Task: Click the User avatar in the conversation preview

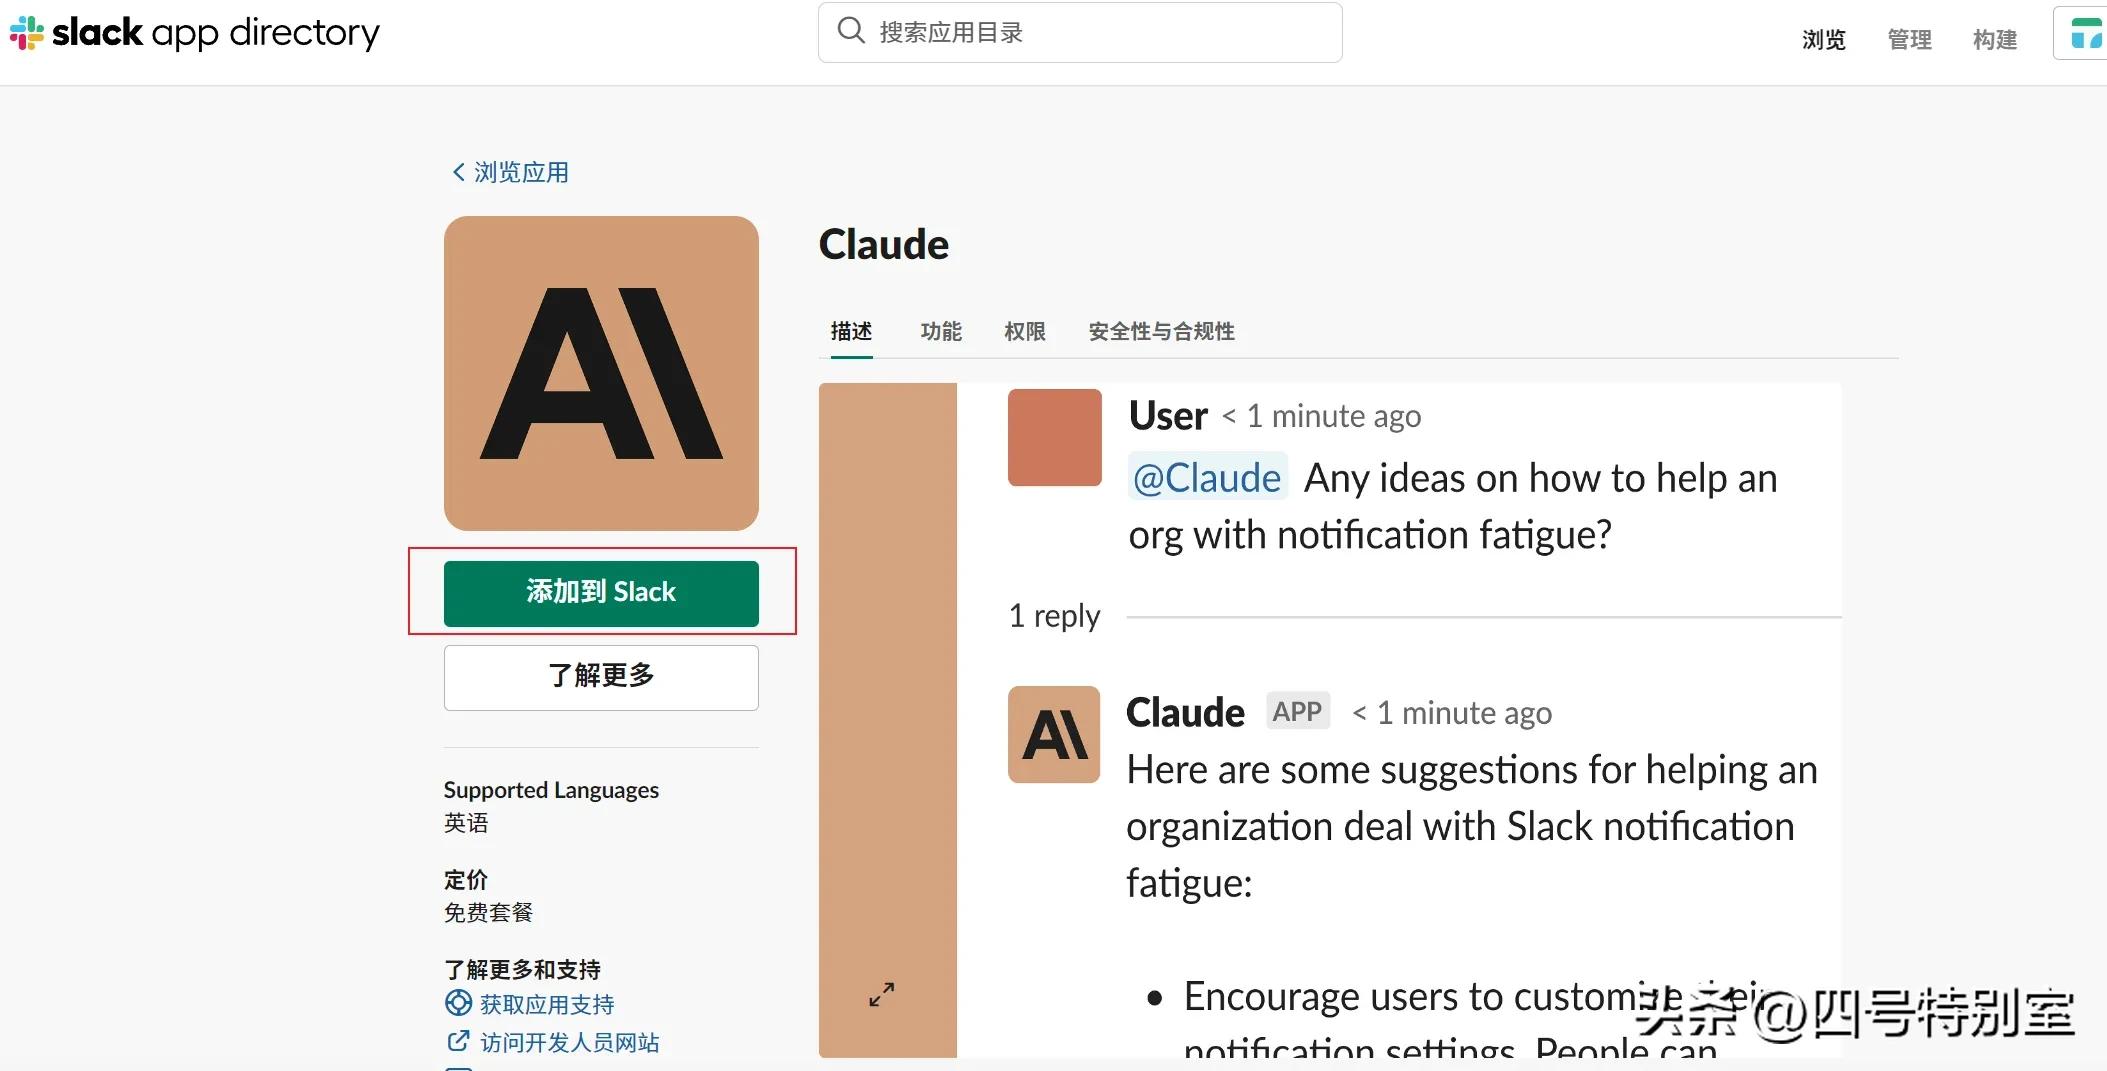Action: (x=1054, y=437)
